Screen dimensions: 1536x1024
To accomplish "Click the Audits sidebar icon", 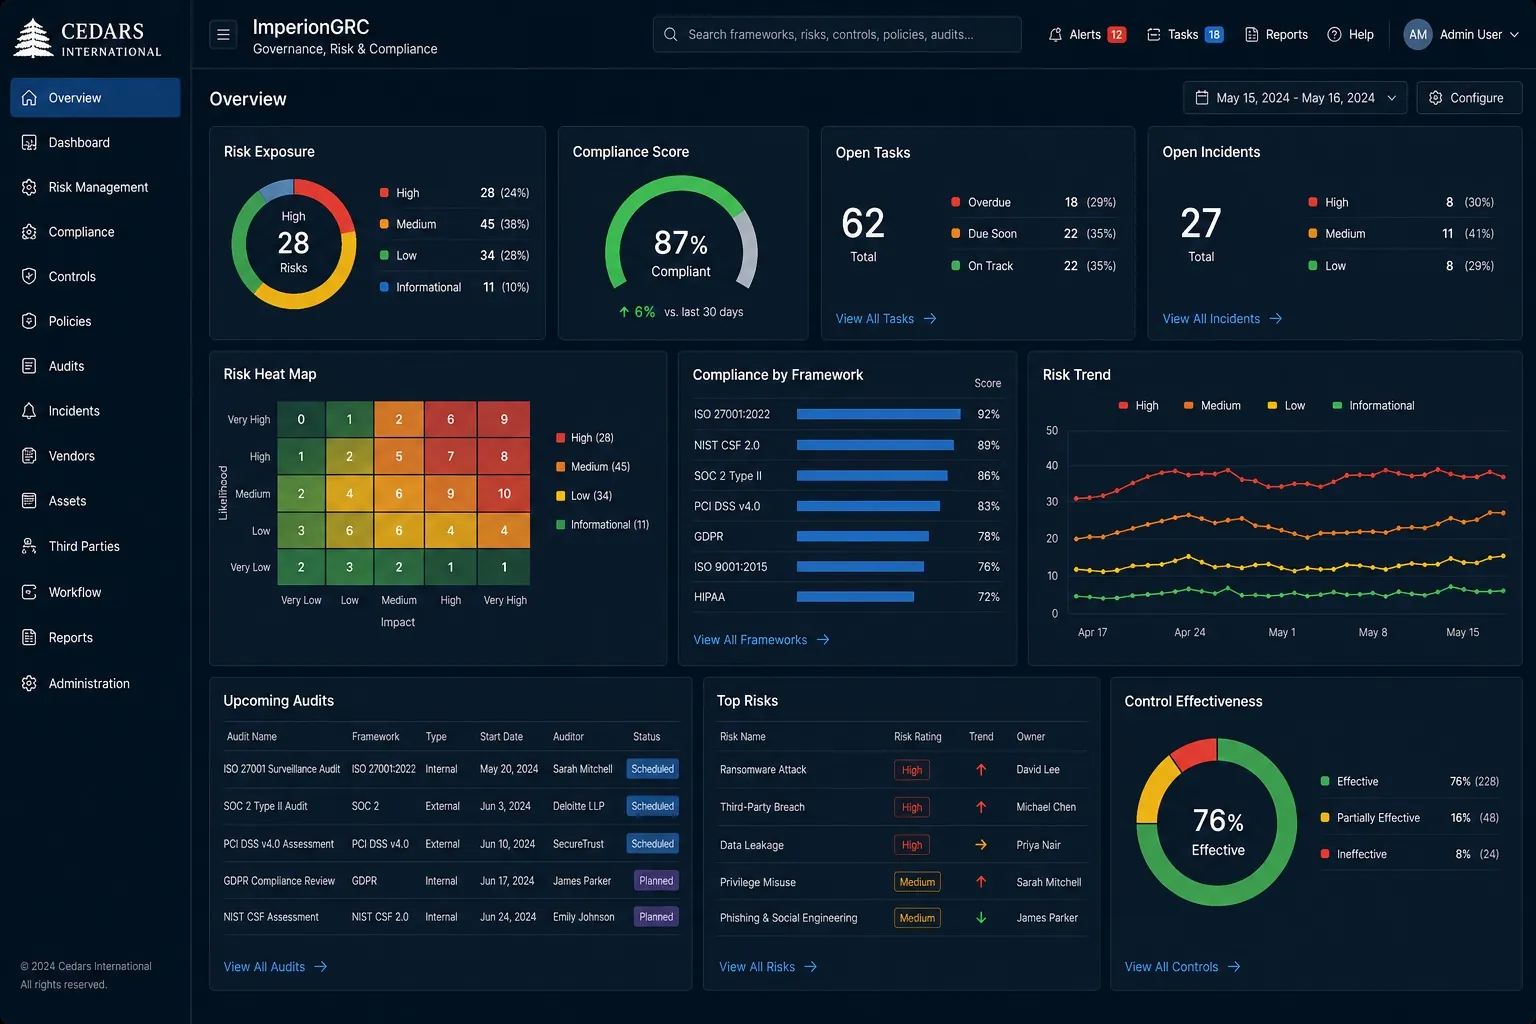I will (29, 366).
